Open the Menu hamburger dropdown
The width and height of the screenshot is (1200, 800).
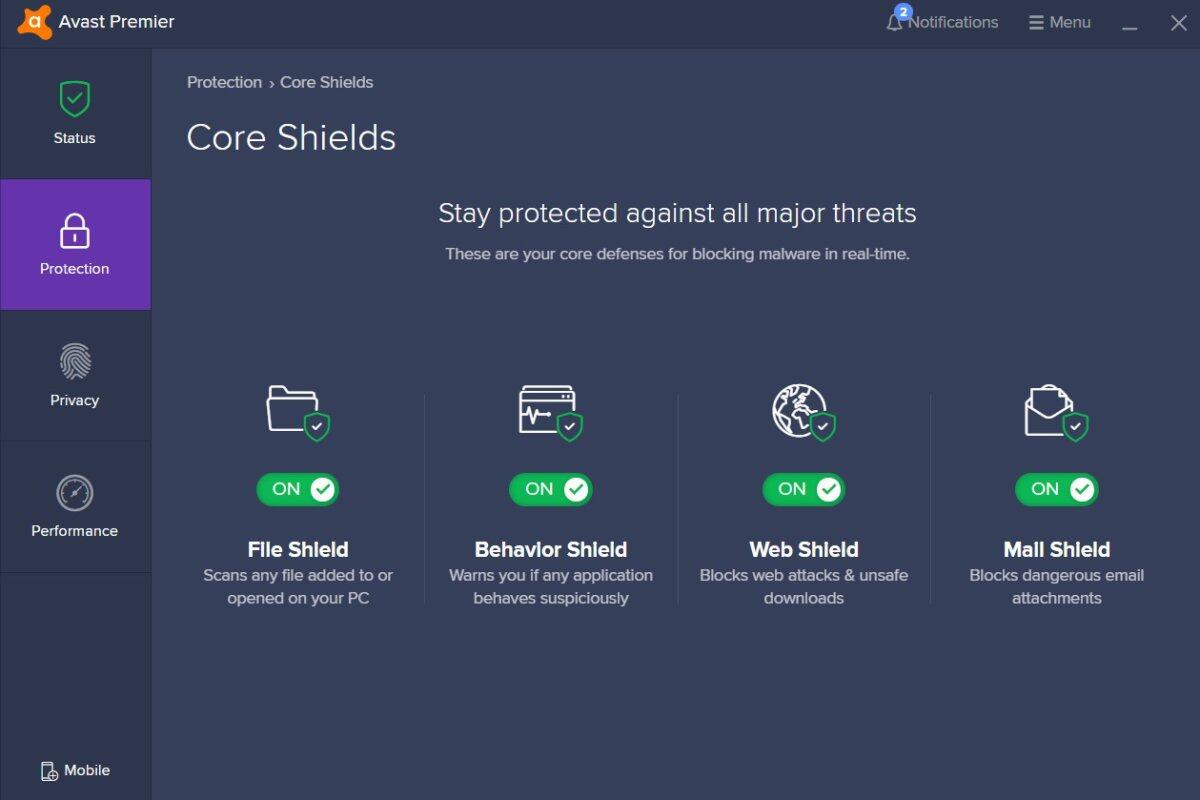coord(1060,22)
